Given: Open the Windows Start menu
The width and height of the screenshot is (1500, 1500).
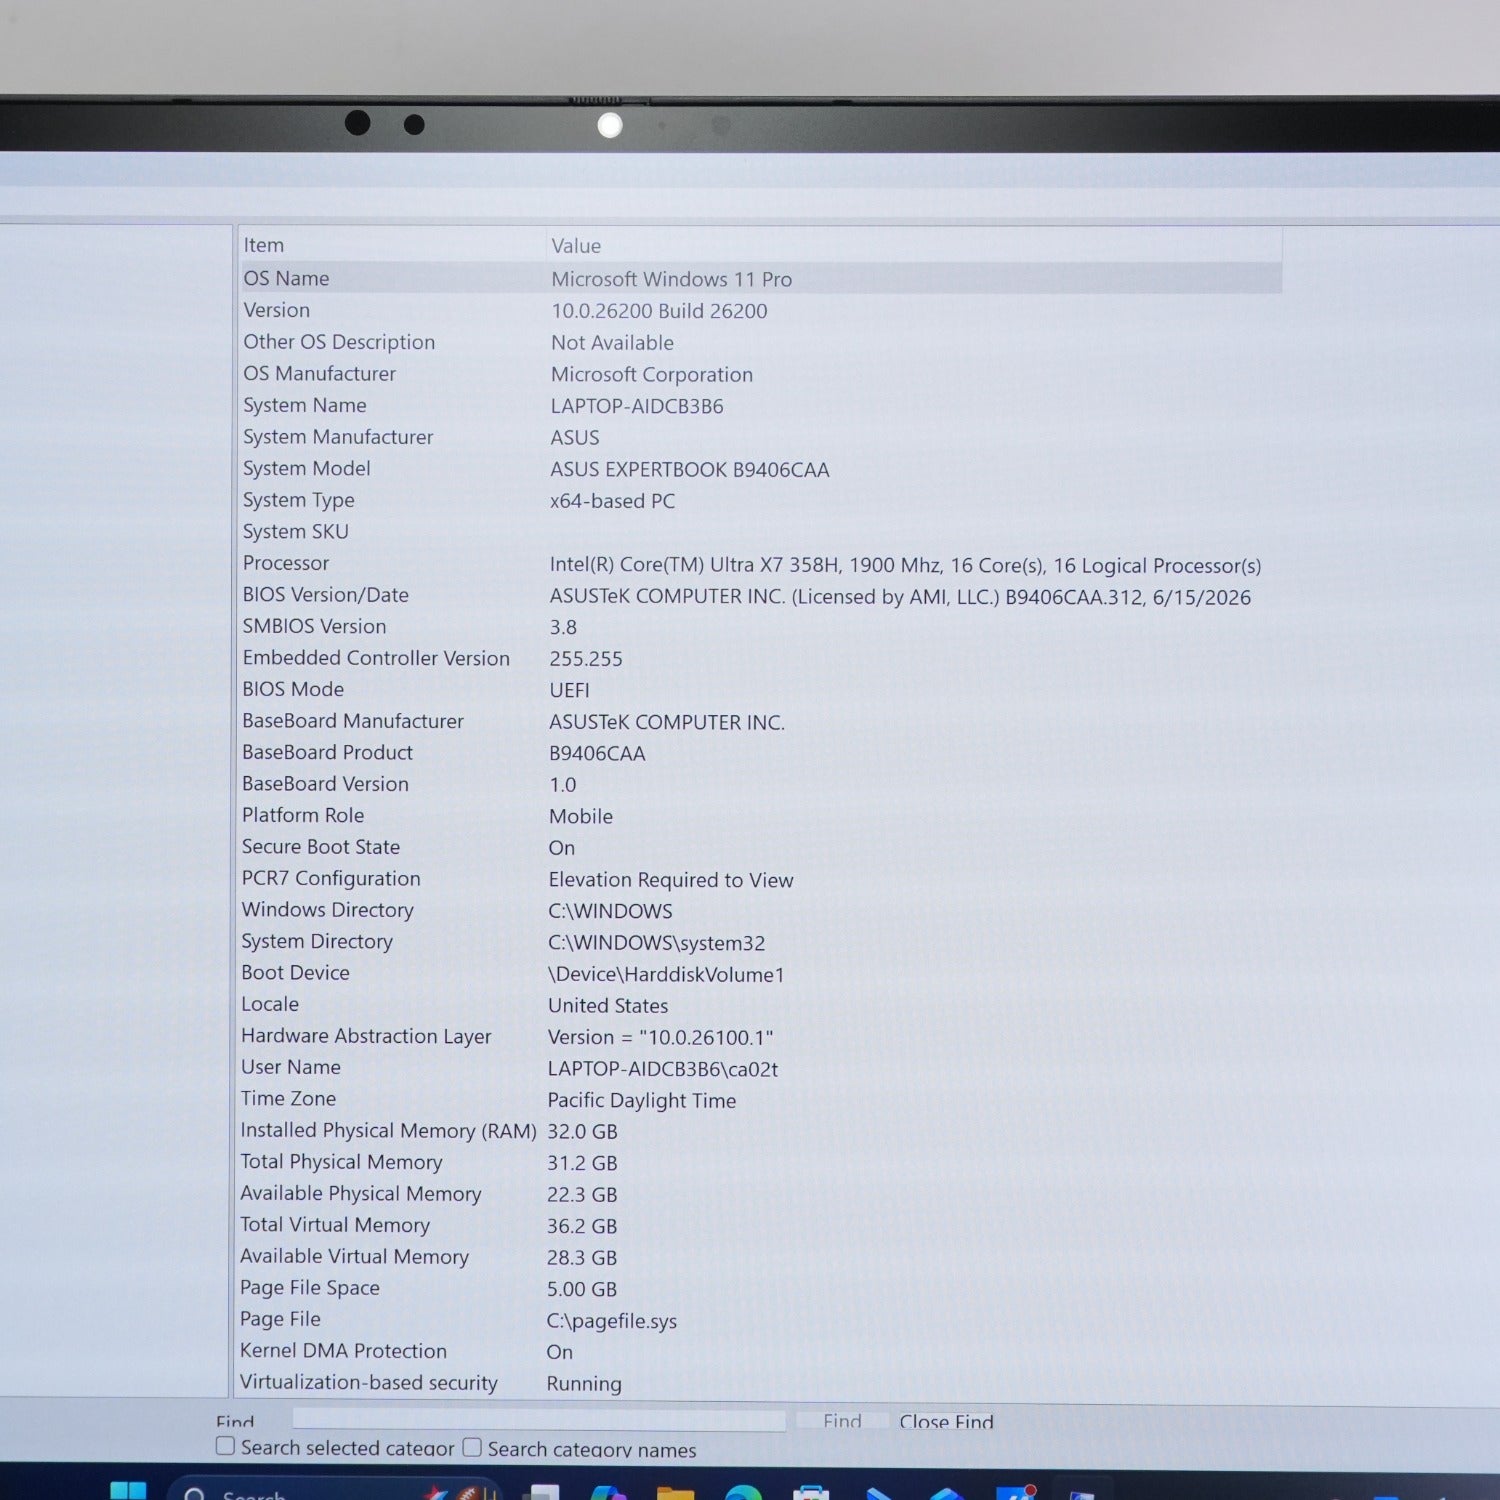Looking at the screenshot, I should tap(128, 1490).
